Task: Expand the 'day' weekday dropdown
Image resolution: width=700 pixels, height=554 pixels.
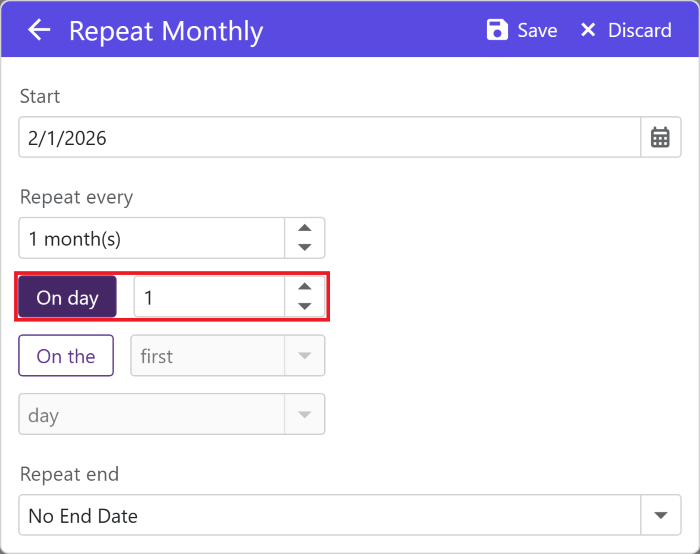Action: (x=305, y=415)
